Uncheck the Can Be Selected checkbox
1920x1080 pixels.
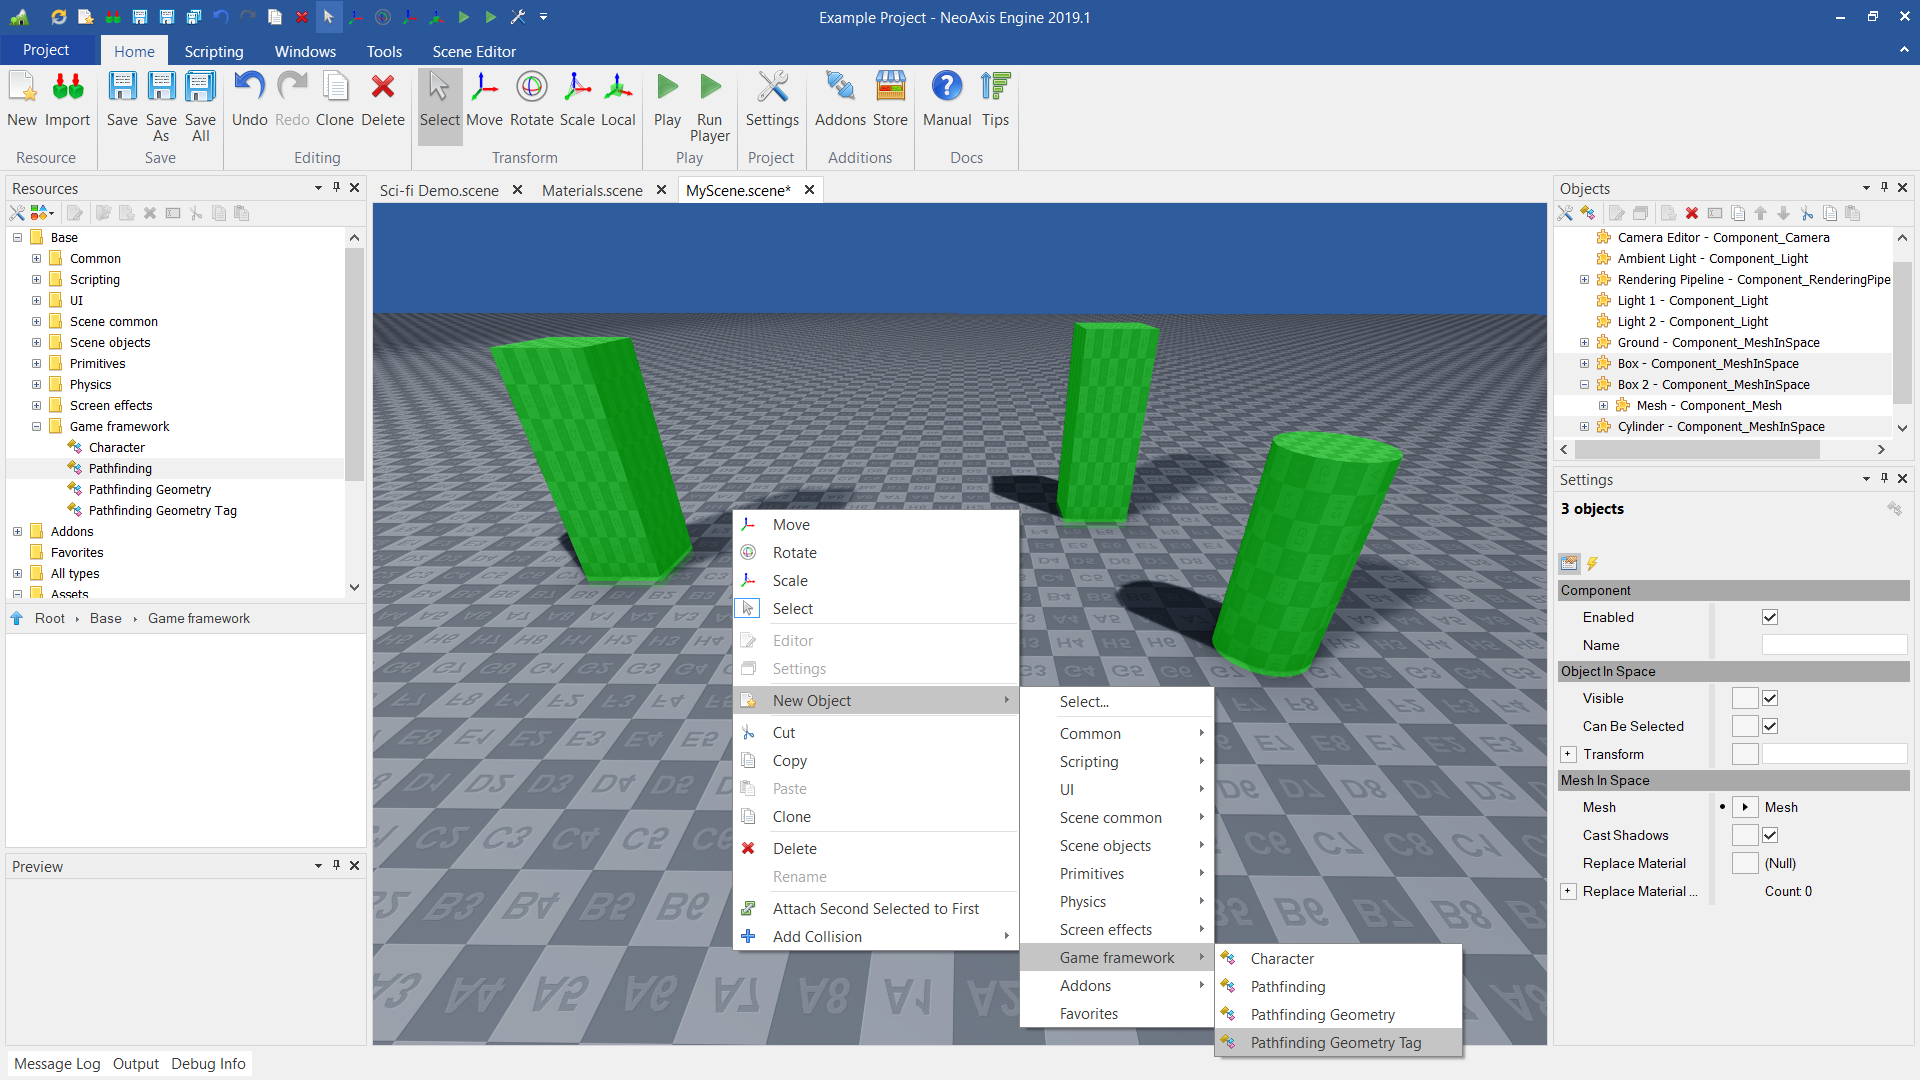tap(1770, 726)
